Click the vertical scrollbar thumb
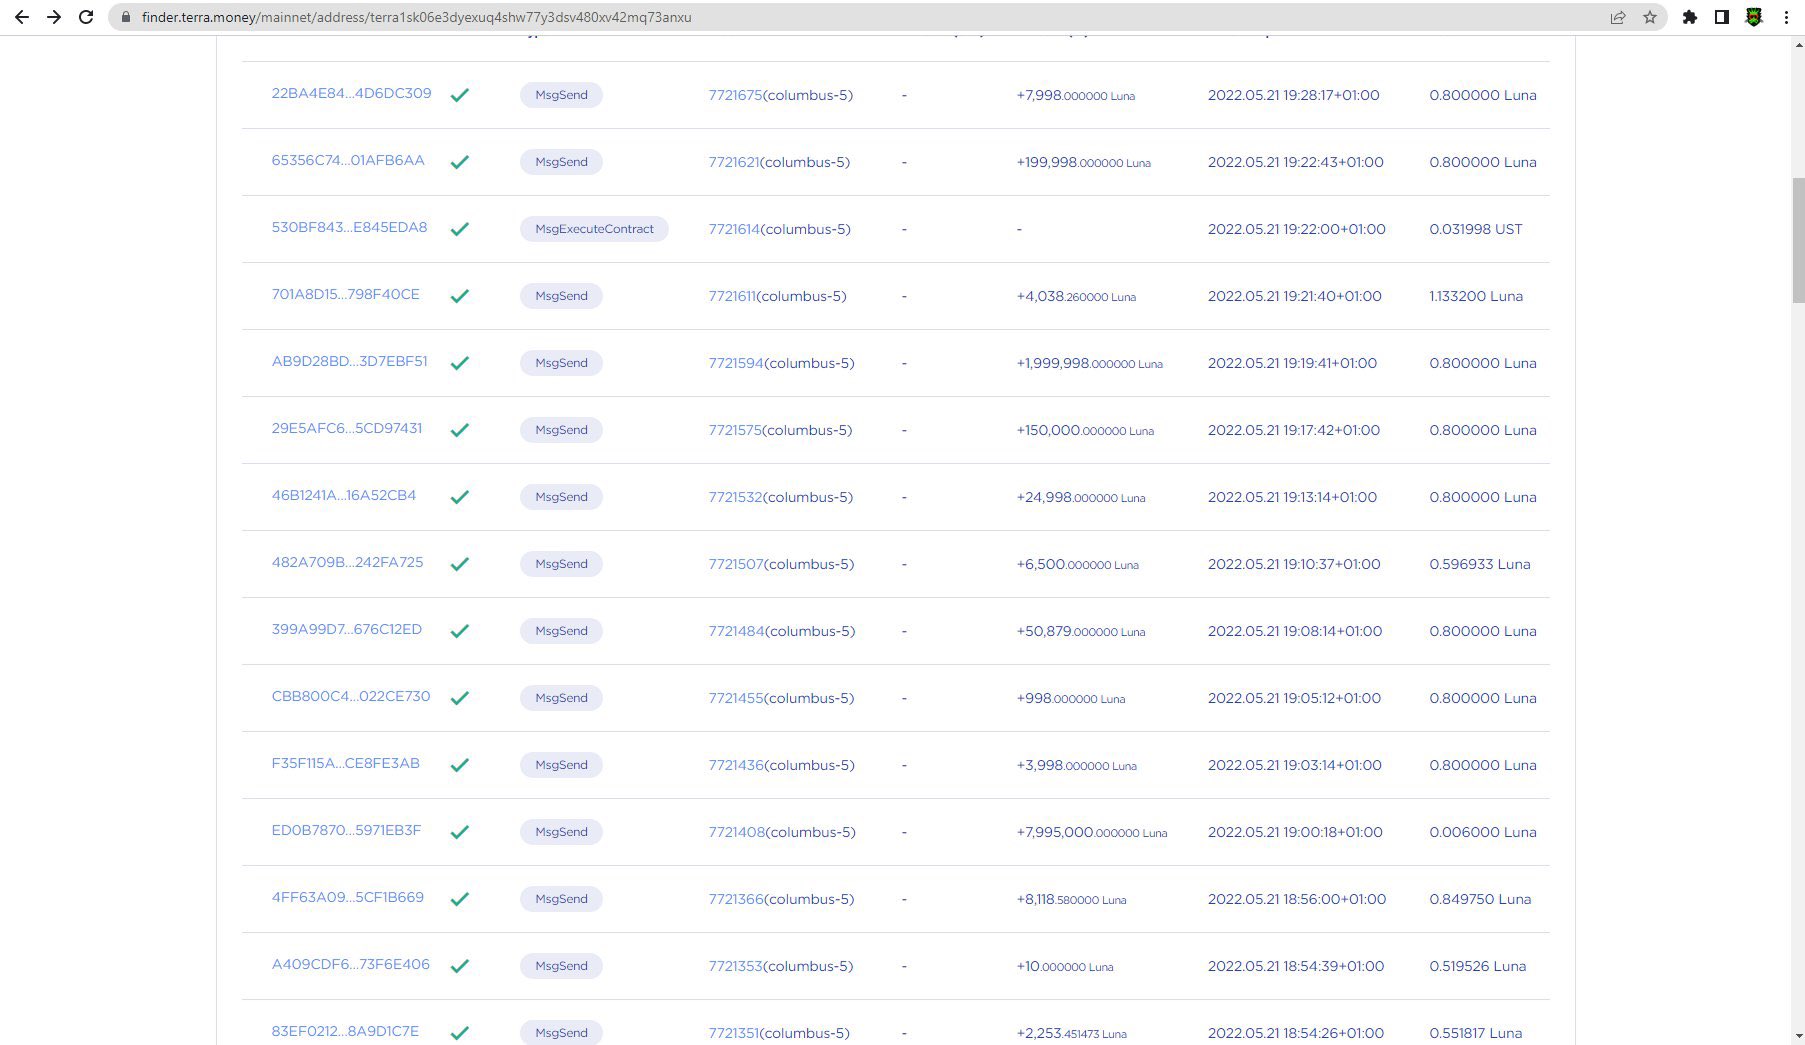 coord(1798,240)
